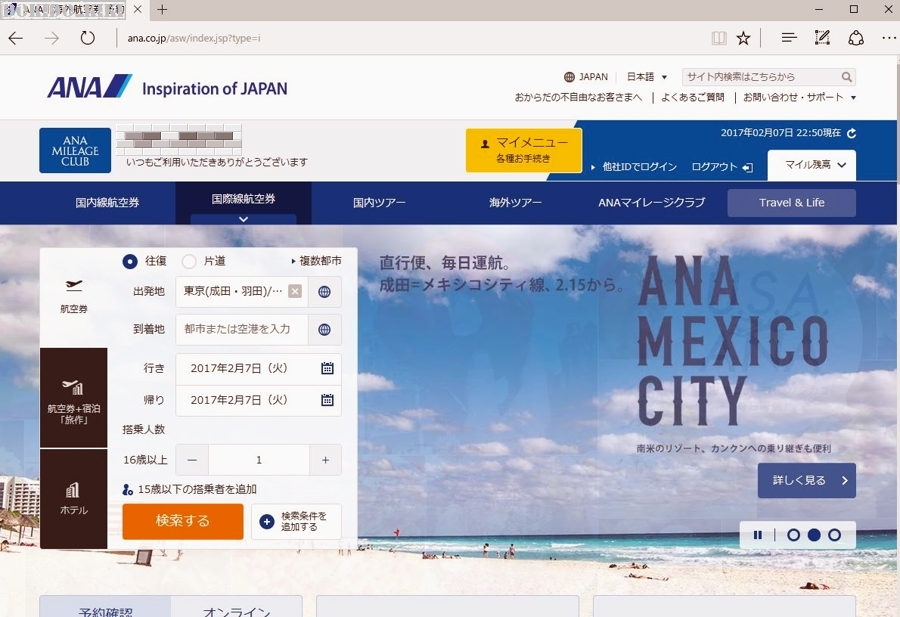Refresh the timestamp with reload icon
900x617 pixels.
point(852,133)
